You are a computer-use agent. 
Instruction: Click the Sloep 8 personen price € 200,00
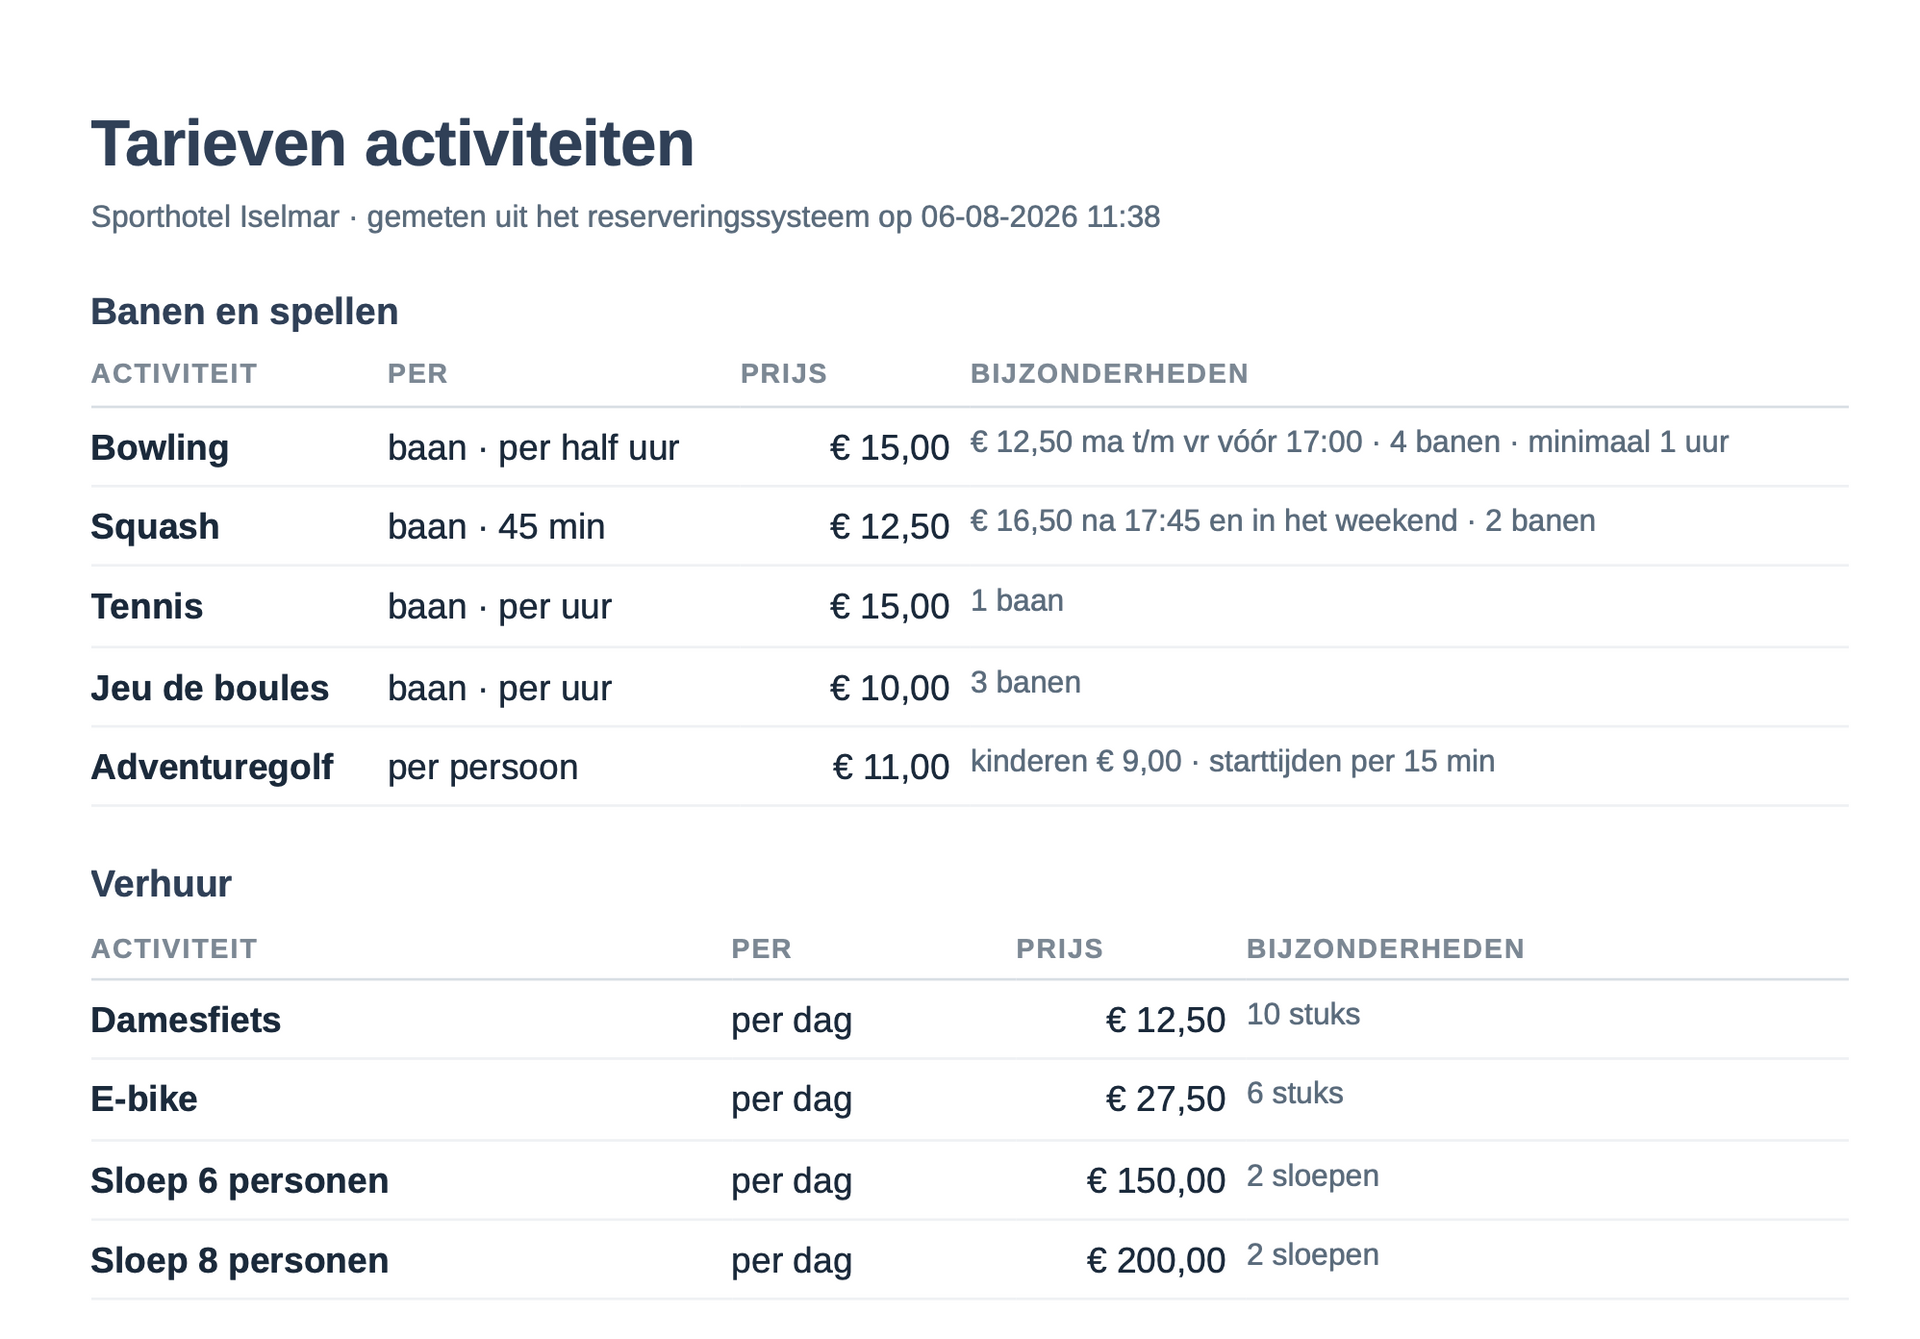1155,1260
